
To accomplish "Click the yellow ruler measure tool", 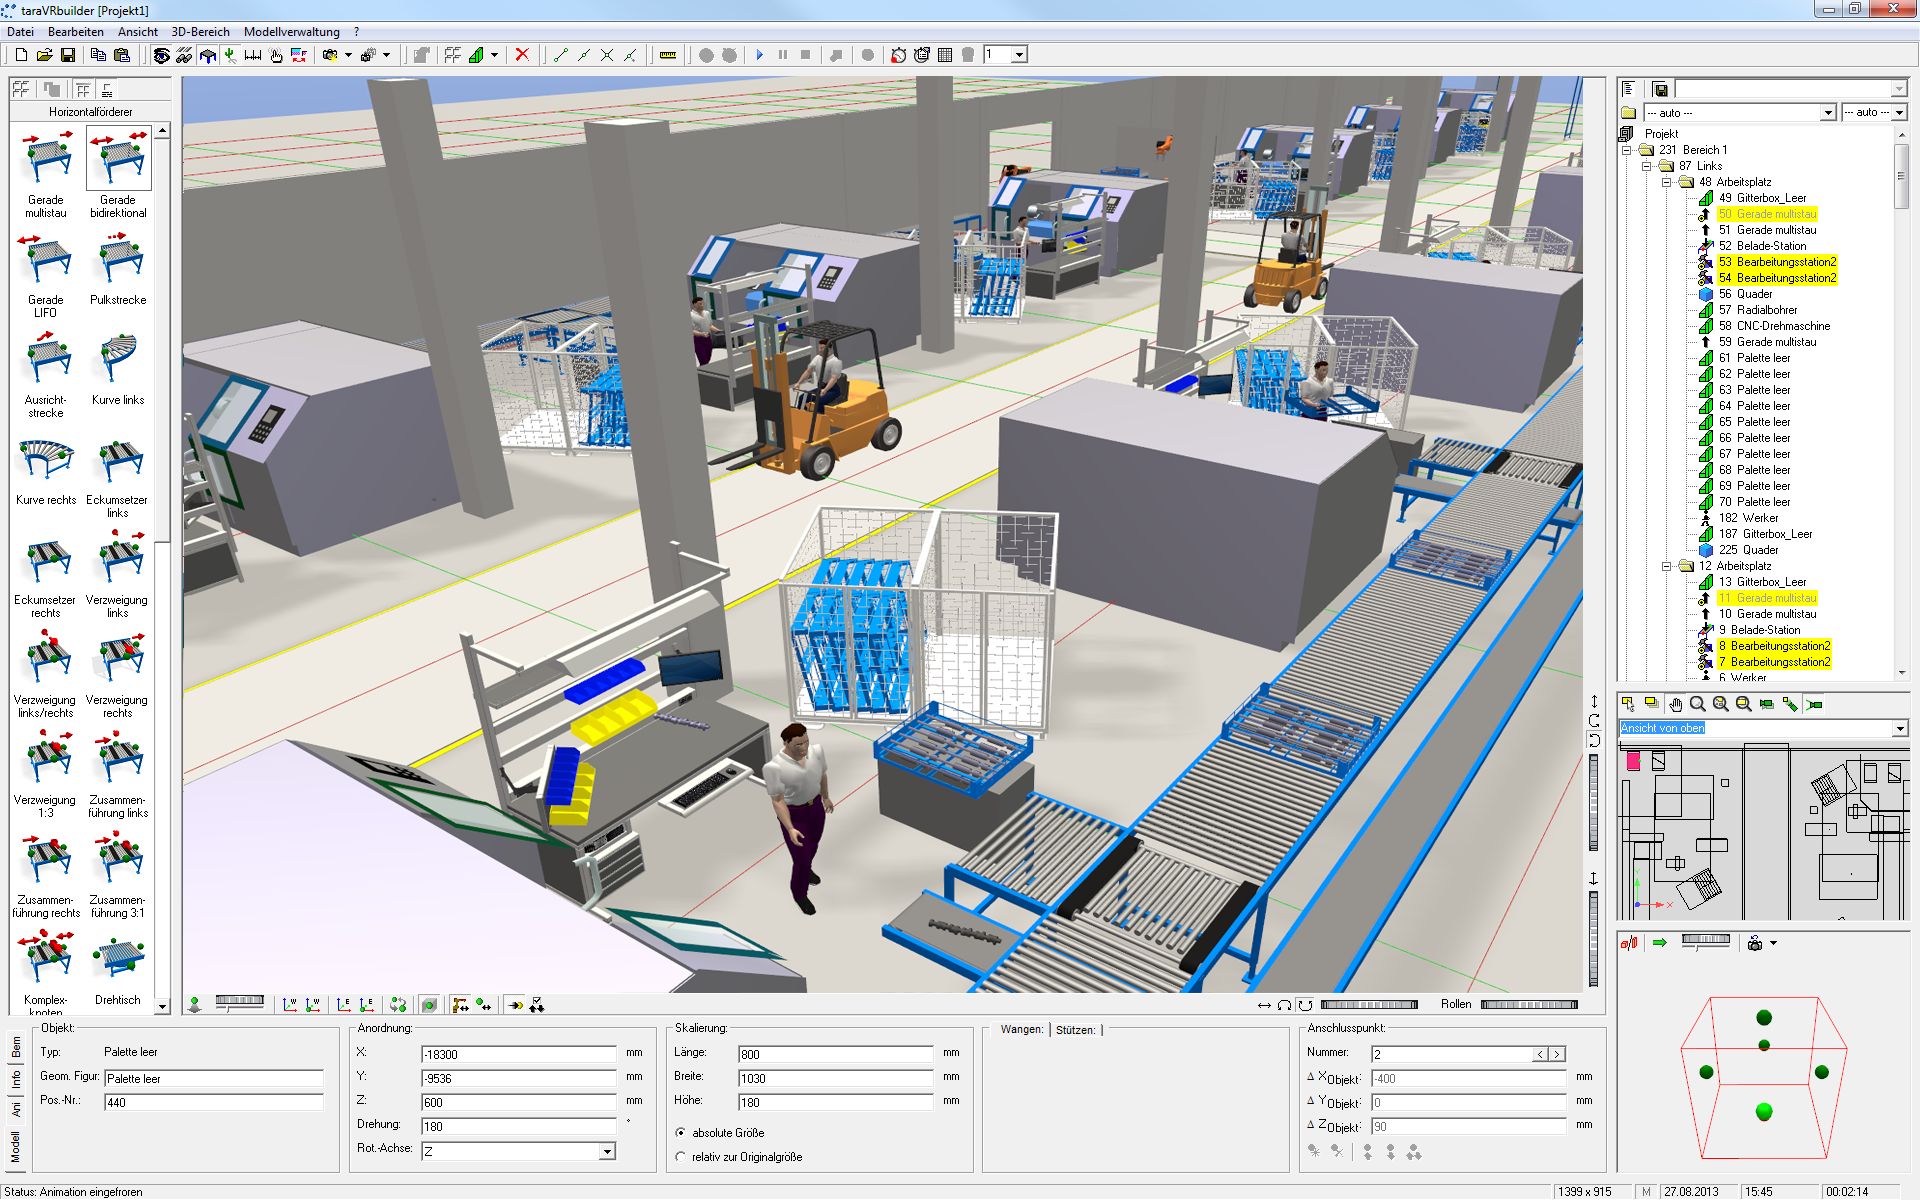I will point(668,55).
